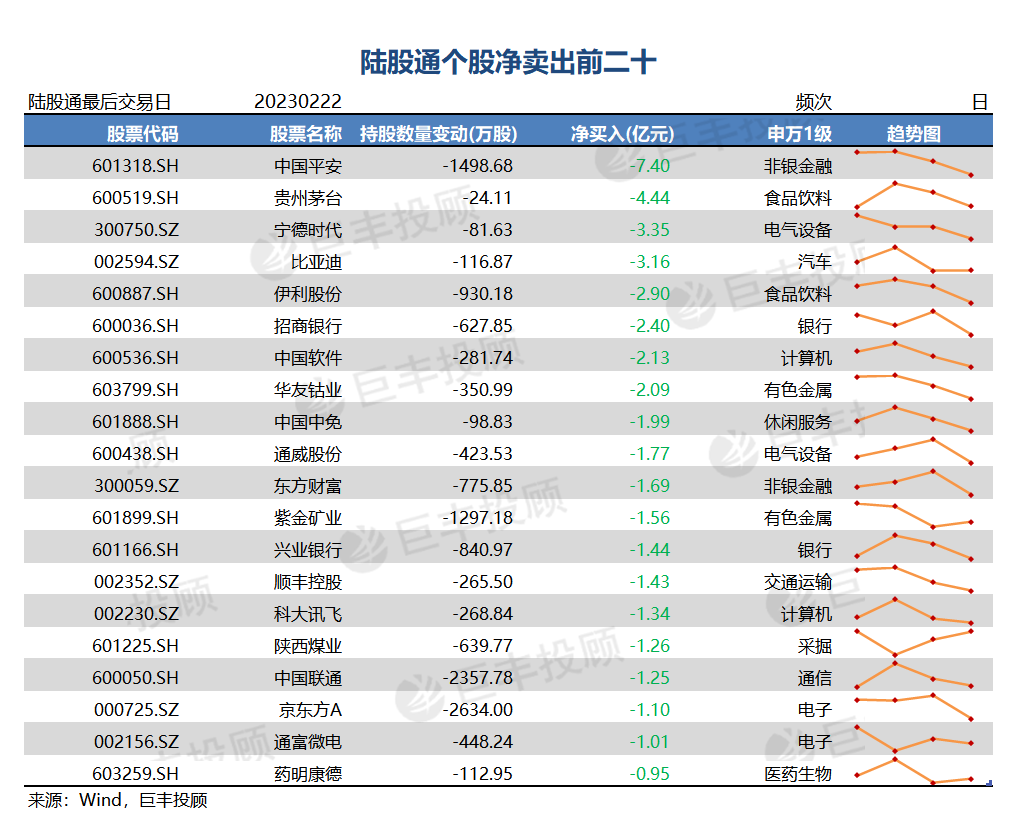
Task: Click the 中国平安 trend sparkline
Action: click(x=914, y=162)
